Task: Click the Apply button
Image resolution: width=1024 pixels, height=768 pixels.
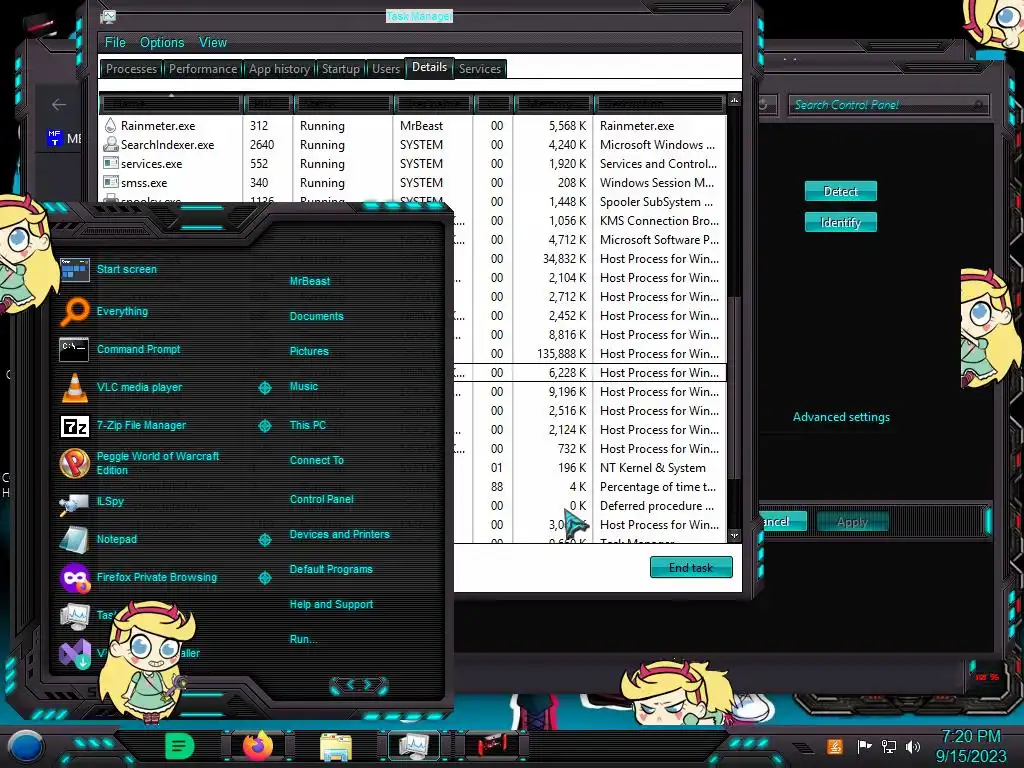Action: [852, 522]
